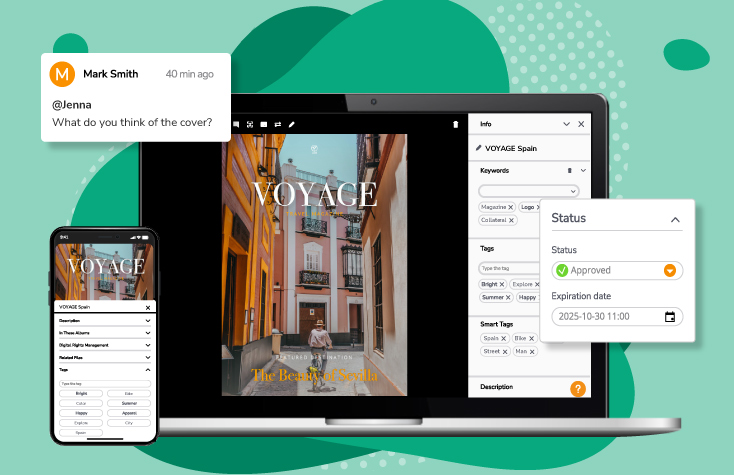Click the Logo keyword chip
Screen dimensions: 734x475
coord(527,207)
